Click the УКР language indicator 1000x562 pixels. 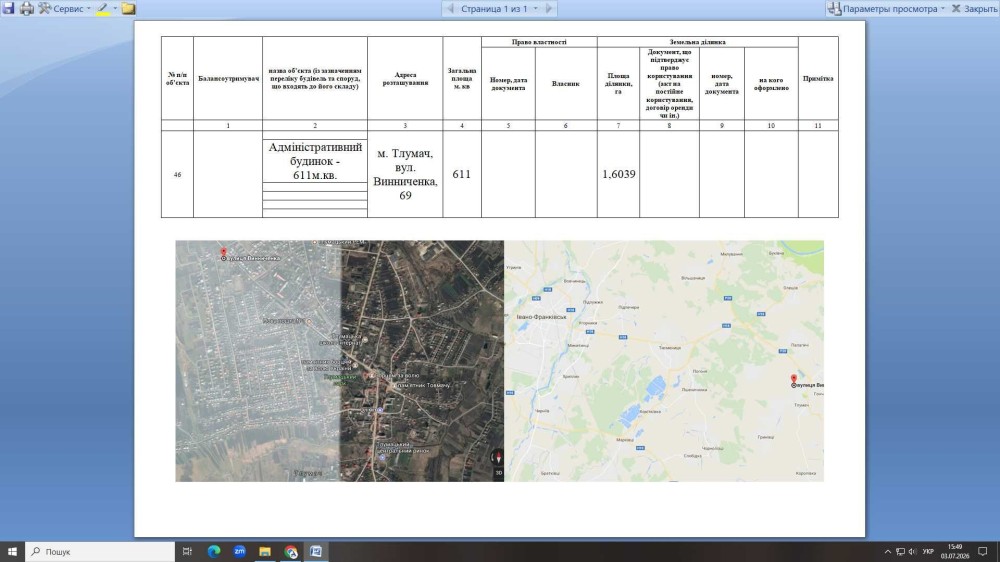point(928,552)
